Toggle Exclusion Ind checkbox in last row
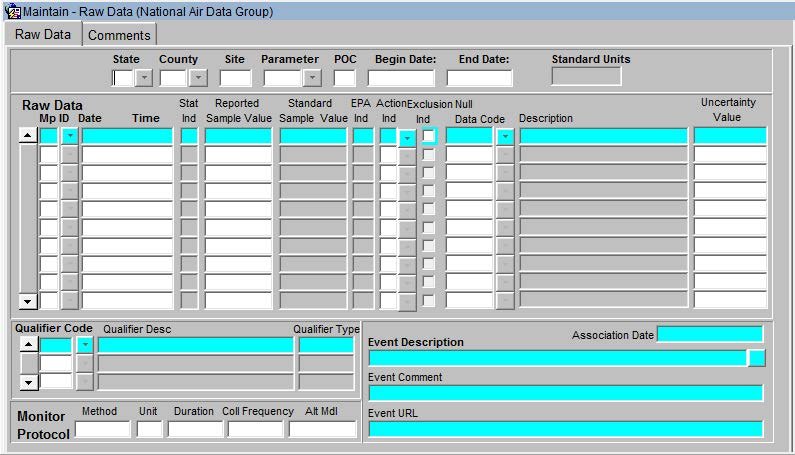Screen dimensions: 795x455 [429, 300]
